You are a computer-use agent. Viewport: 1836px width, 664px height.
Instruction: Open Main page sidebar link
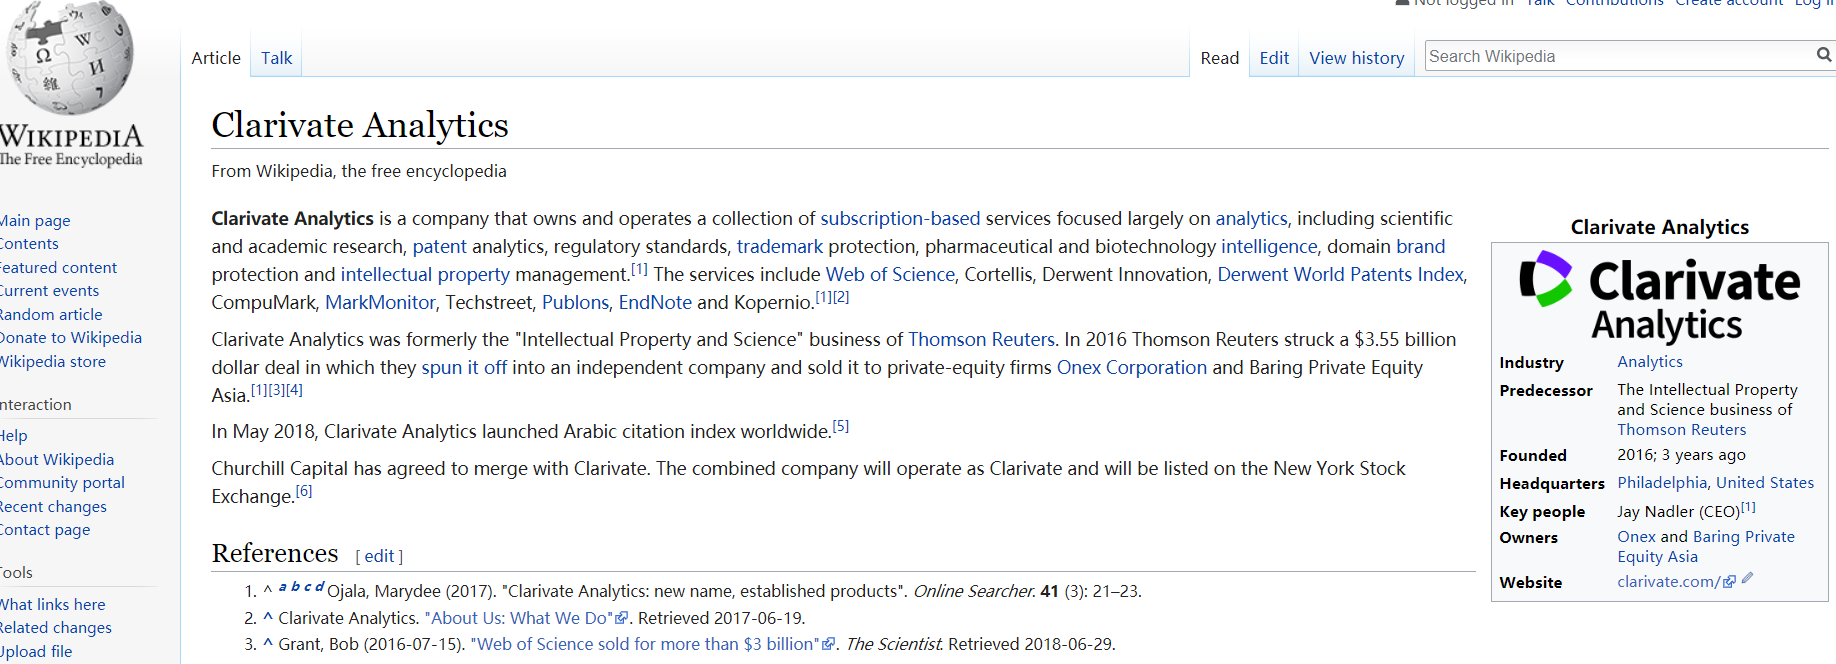[x=35, y=221]
